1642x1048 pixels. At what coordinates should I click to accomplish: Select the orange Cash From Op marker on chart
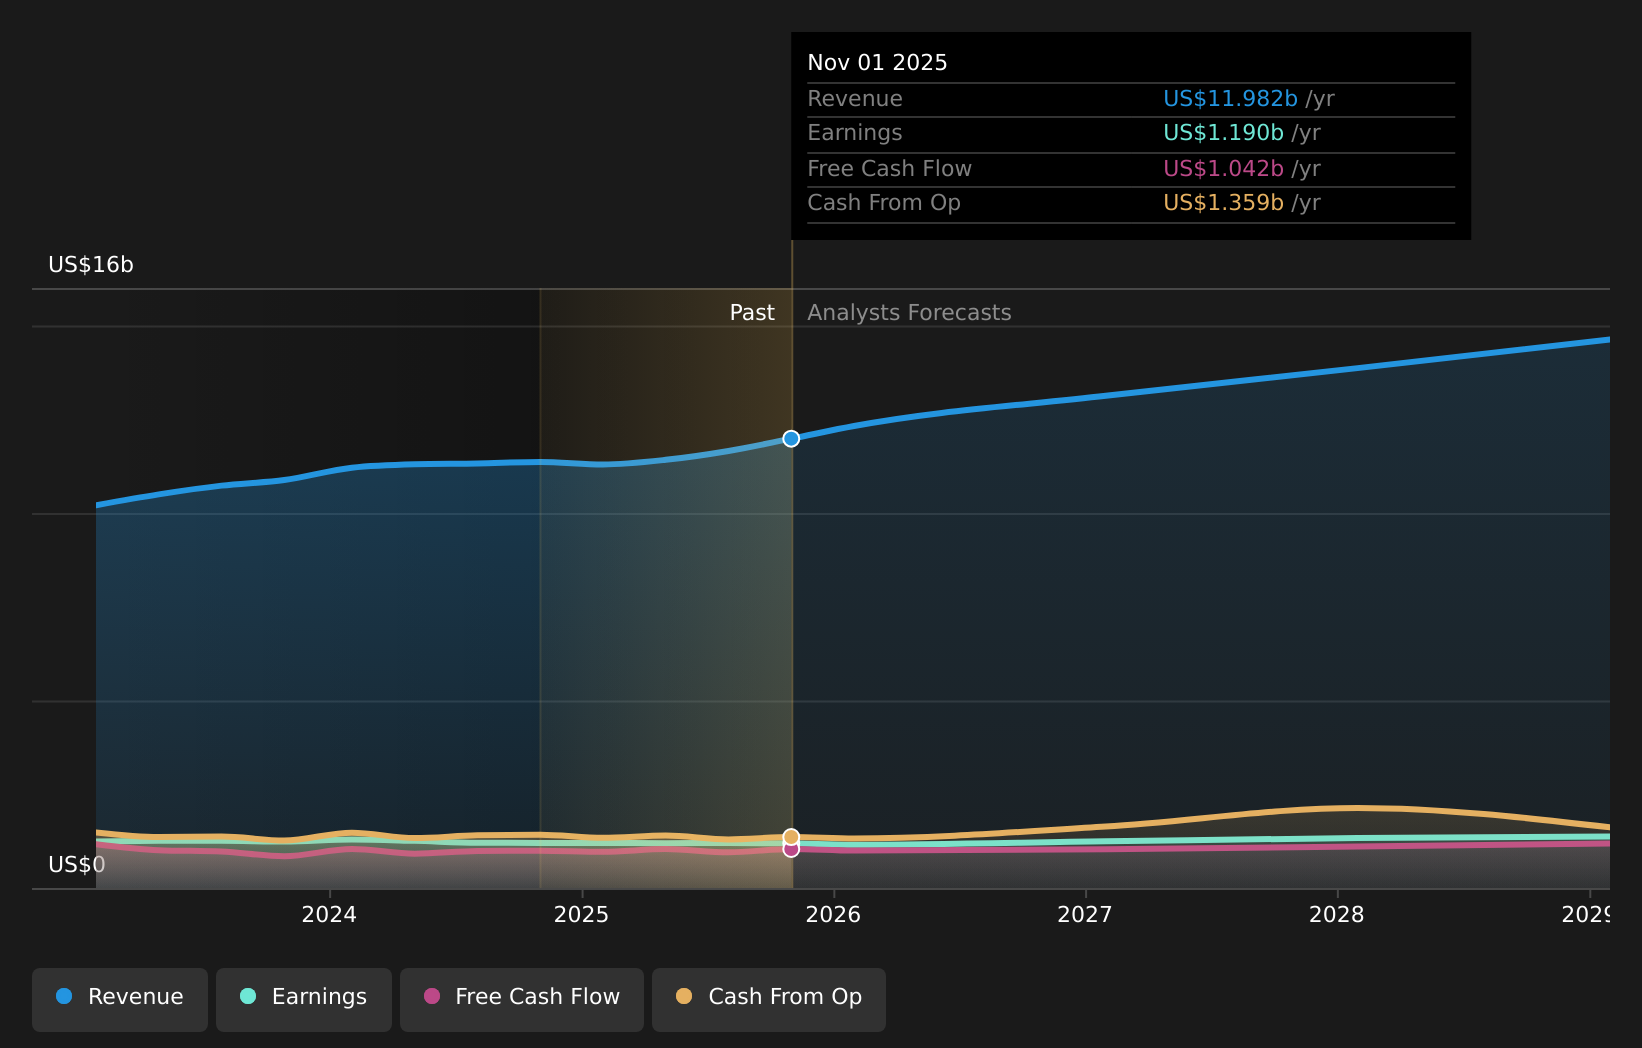791,836
